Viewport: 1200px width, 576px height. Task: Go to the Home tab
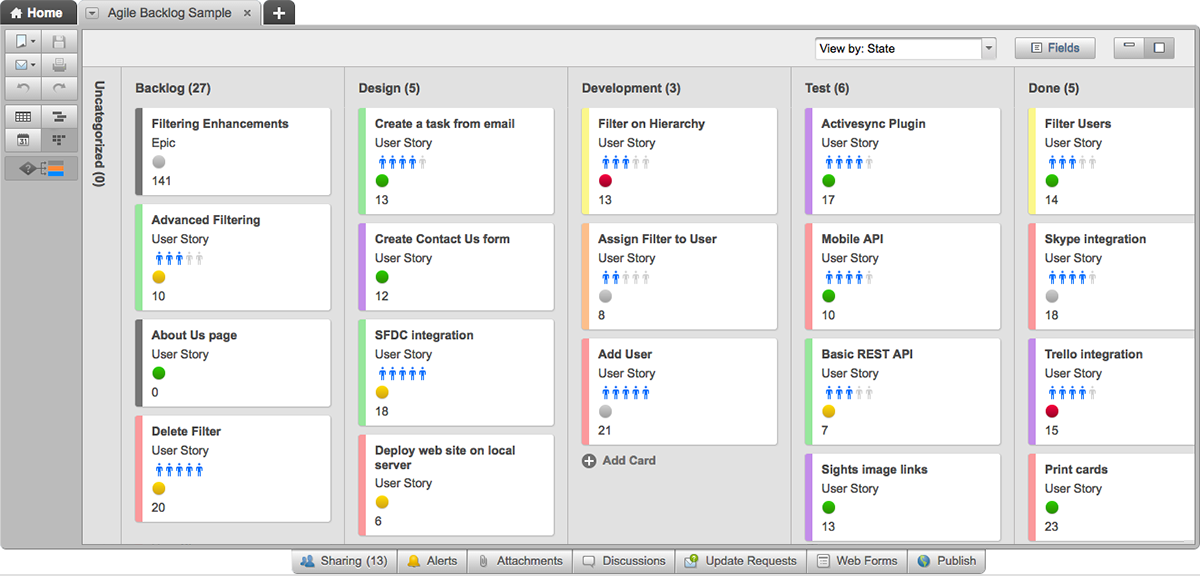tap(37, 13)
